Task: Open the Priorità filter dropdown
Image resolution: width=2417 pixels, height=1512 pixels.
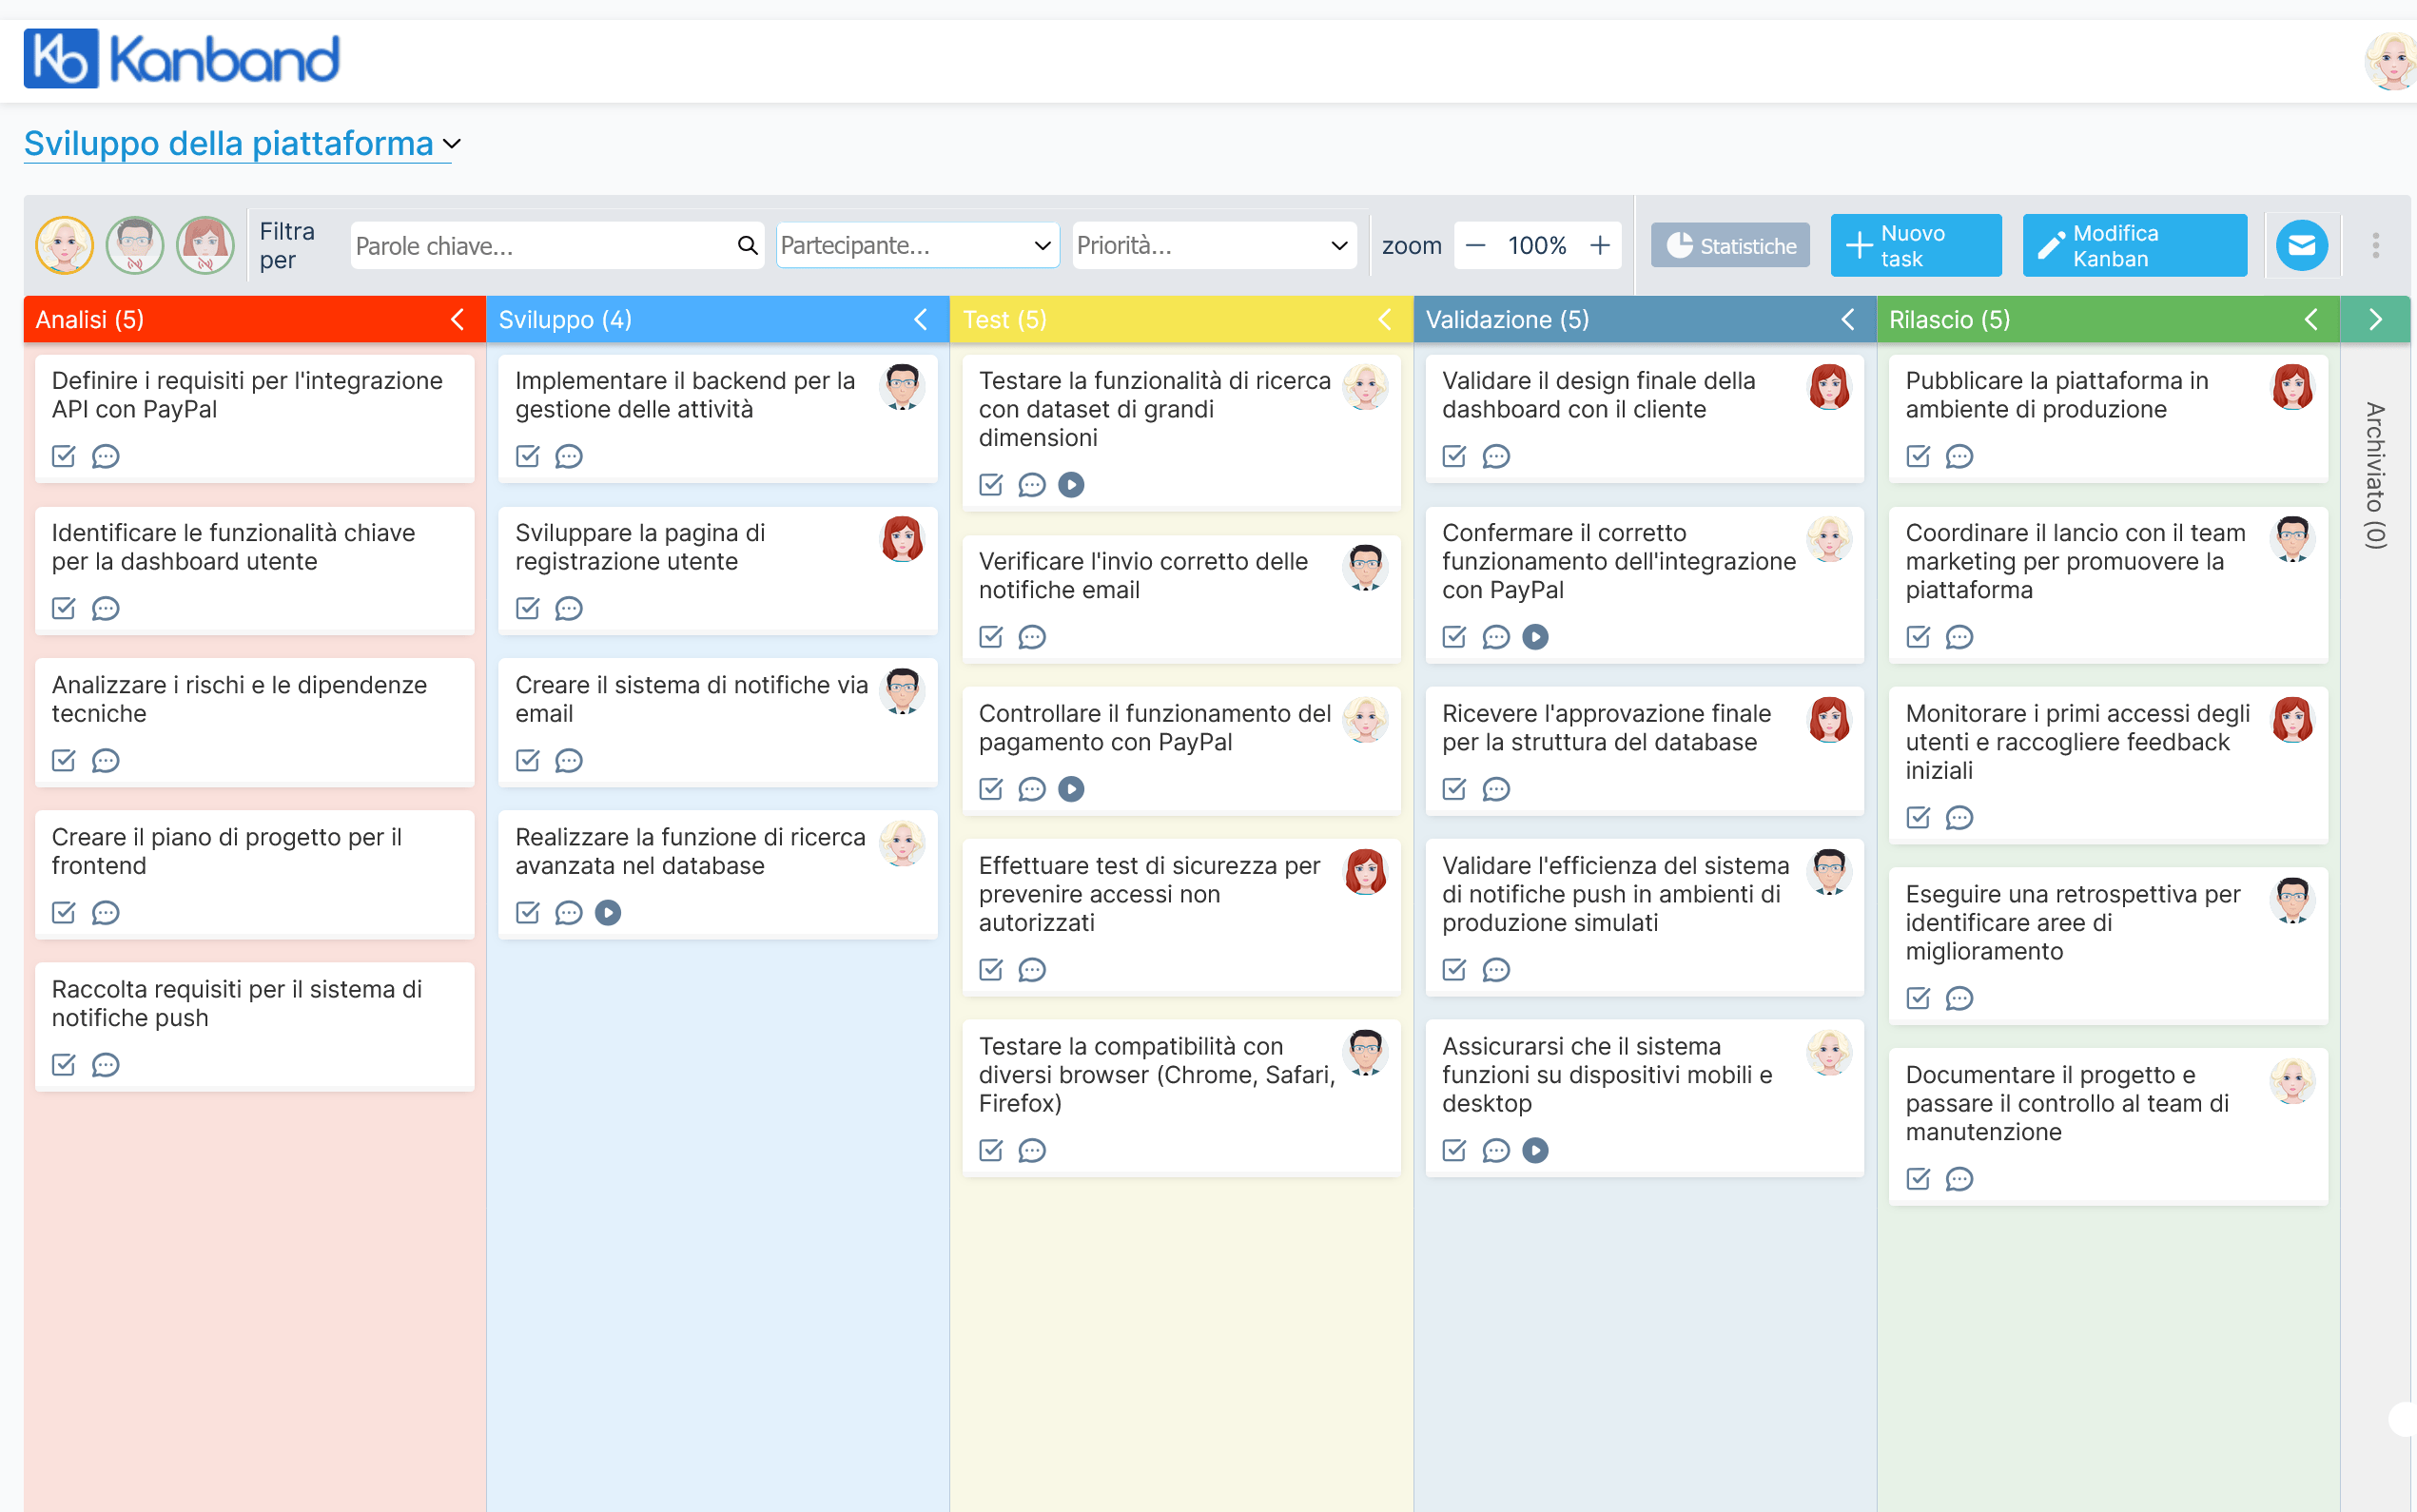Action: coord(1212,245)
